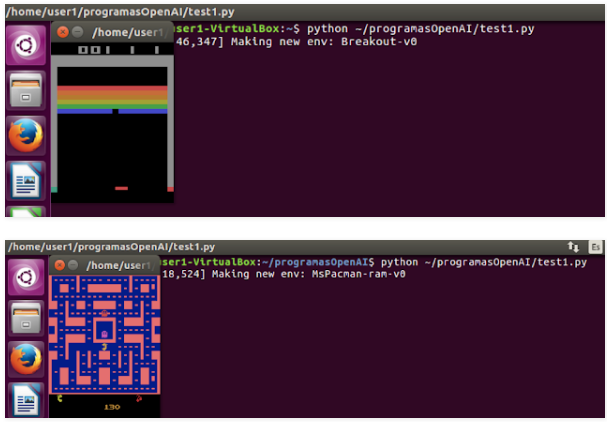Open LibreOffice Writer in bottom screenshot launcher
This screenshot has width=607, height=422.
26,400
